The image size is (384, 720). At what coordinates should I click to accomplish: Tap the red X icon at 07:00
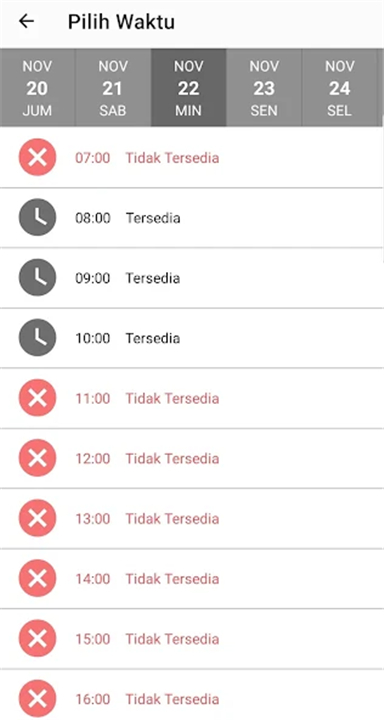coord(37,158)
